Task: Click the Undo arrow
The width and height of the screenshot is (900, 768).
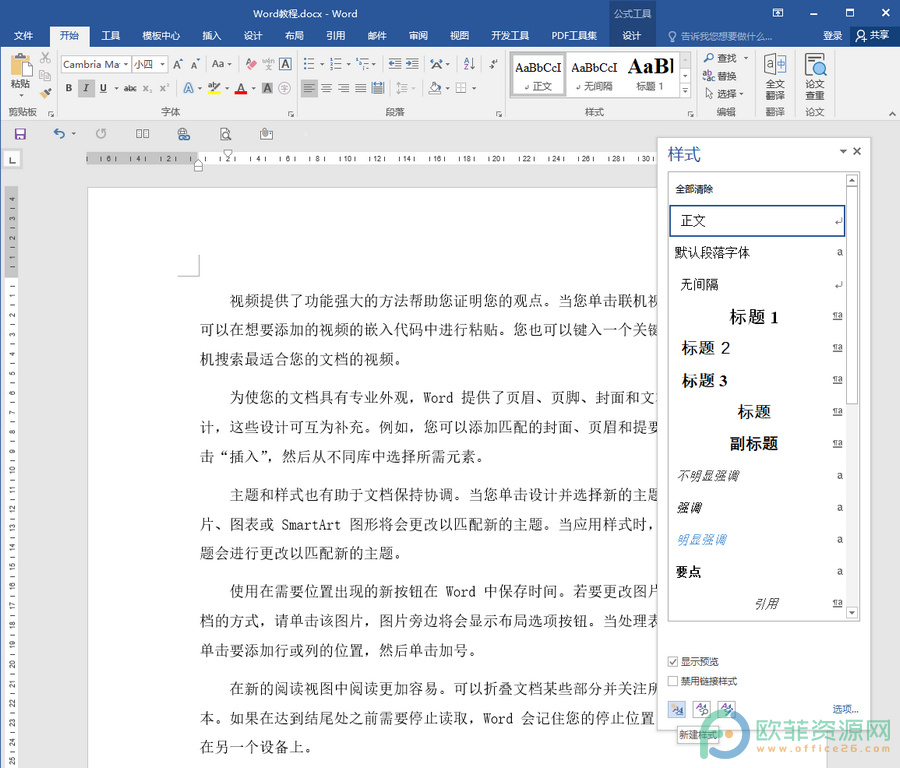Action: [x=59, y=134]
